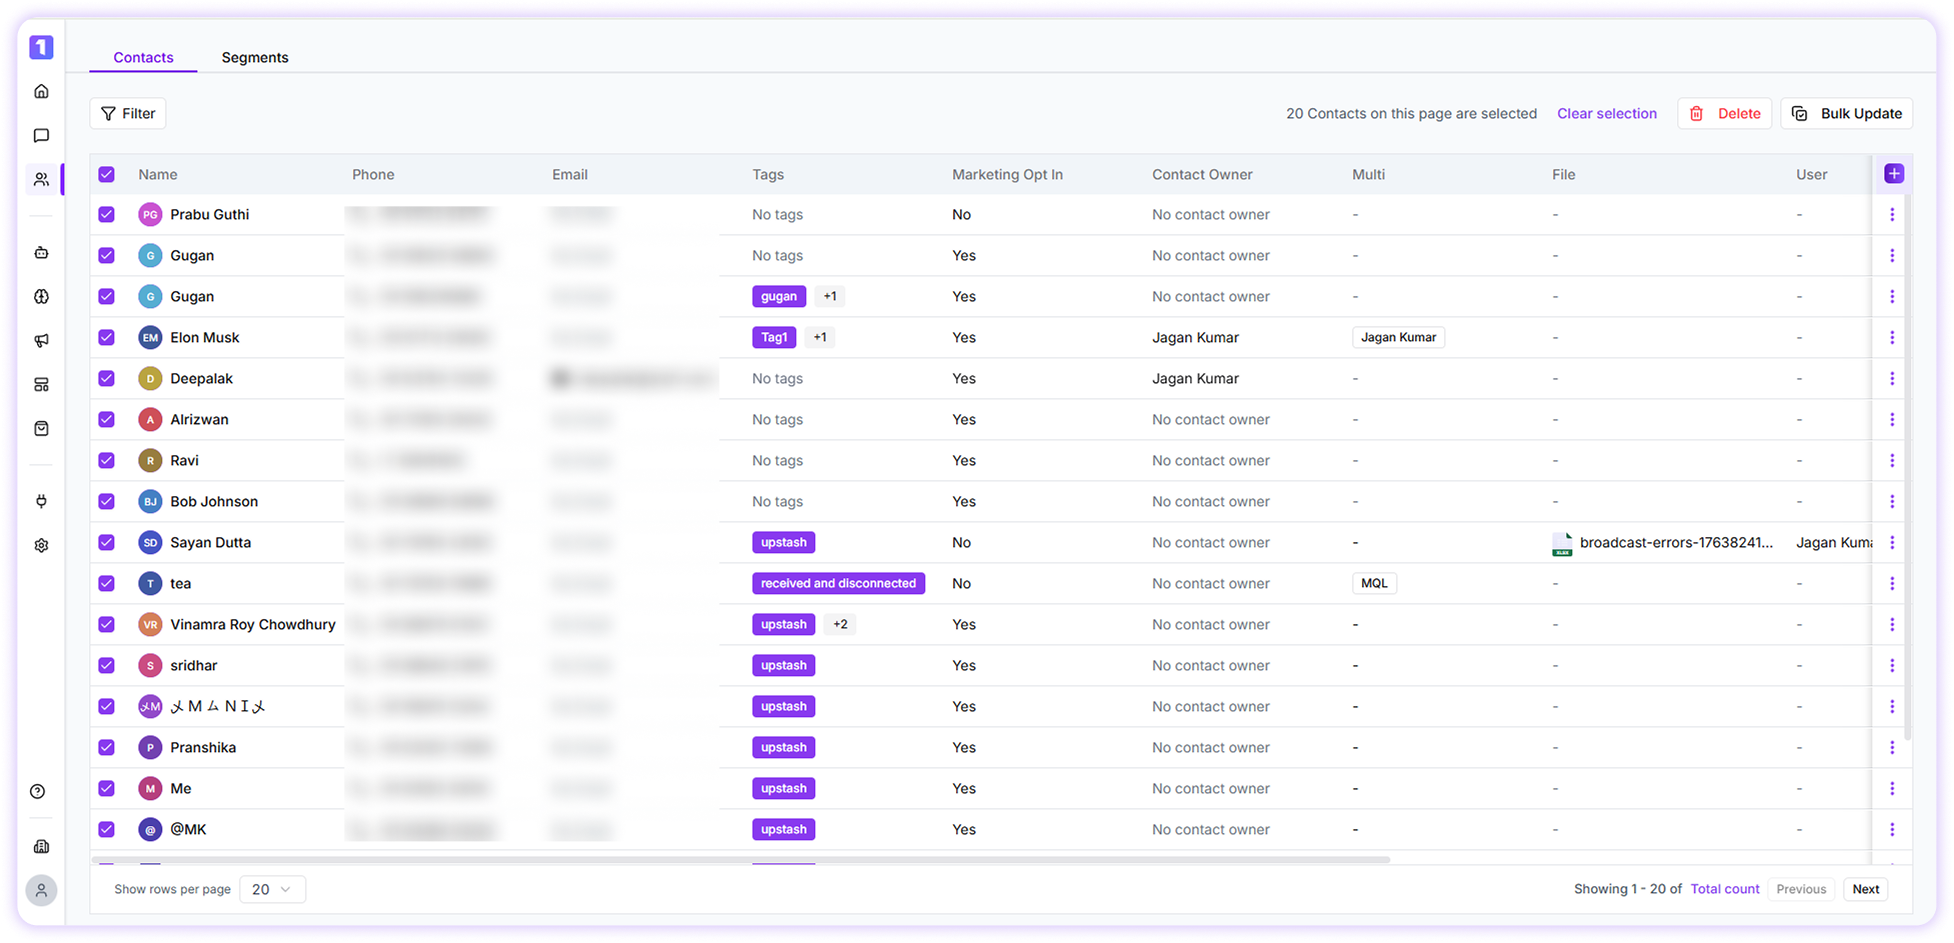1954x943 pixels.
Task: Switch to the Contacts tab
Action: point(143,57)
